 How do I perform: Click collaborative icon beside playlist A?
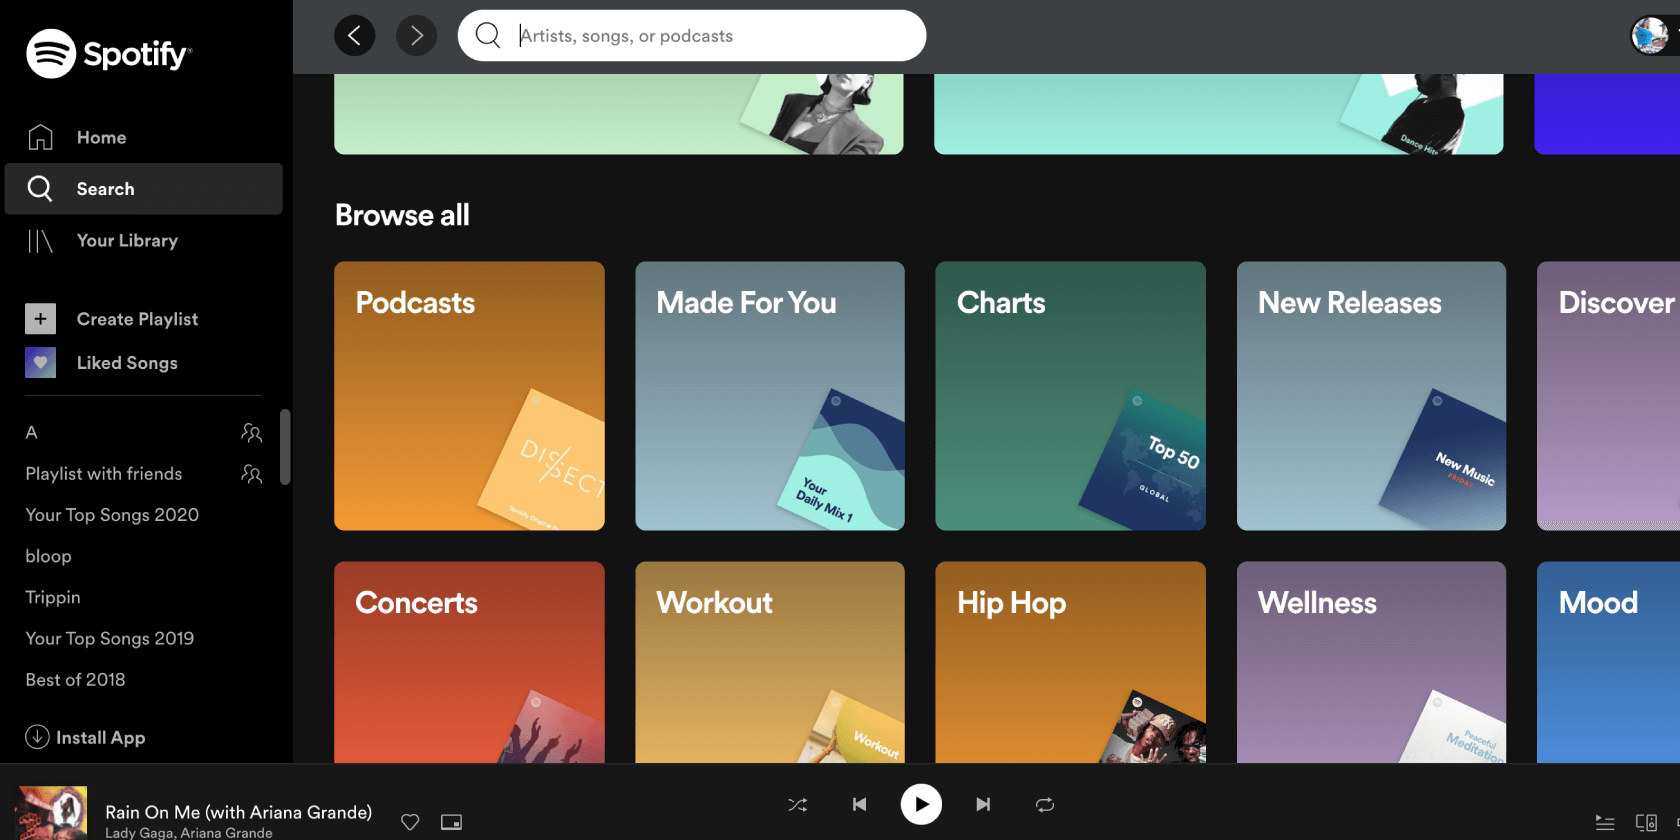pos(252,433)
